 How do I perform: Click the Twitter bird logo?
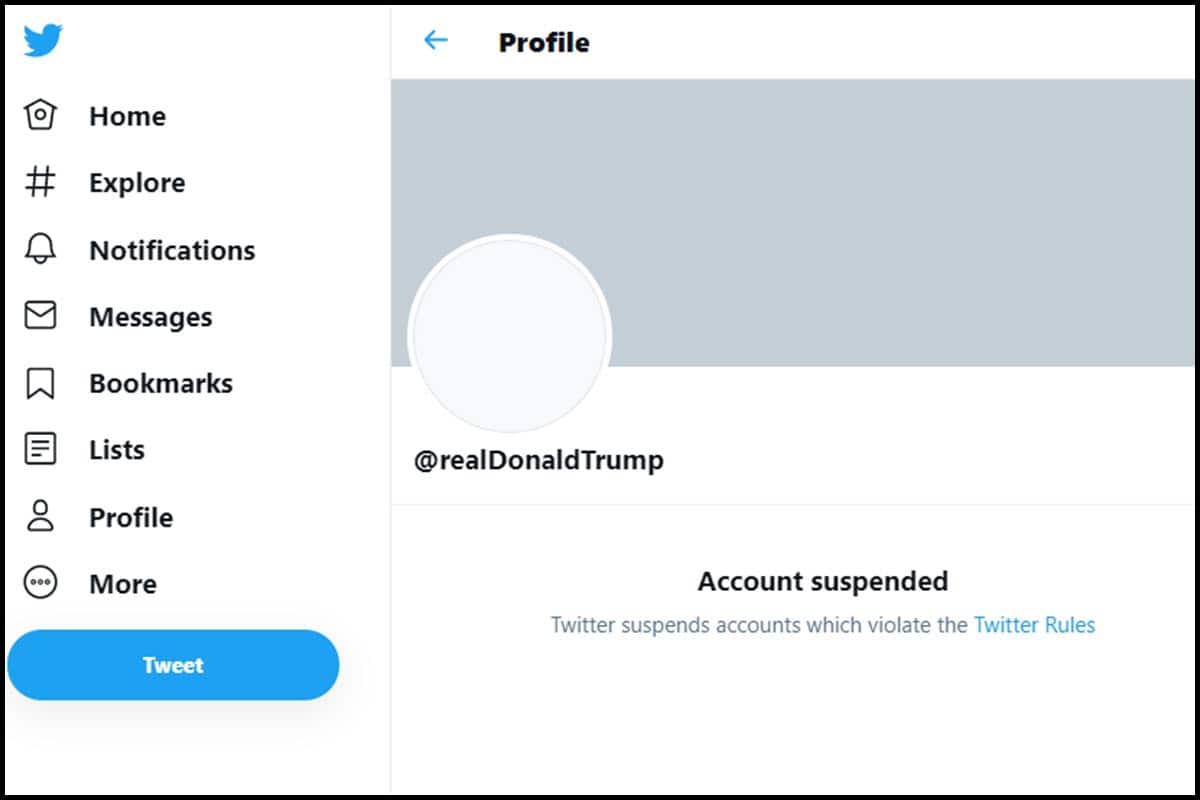pos(43,41)
